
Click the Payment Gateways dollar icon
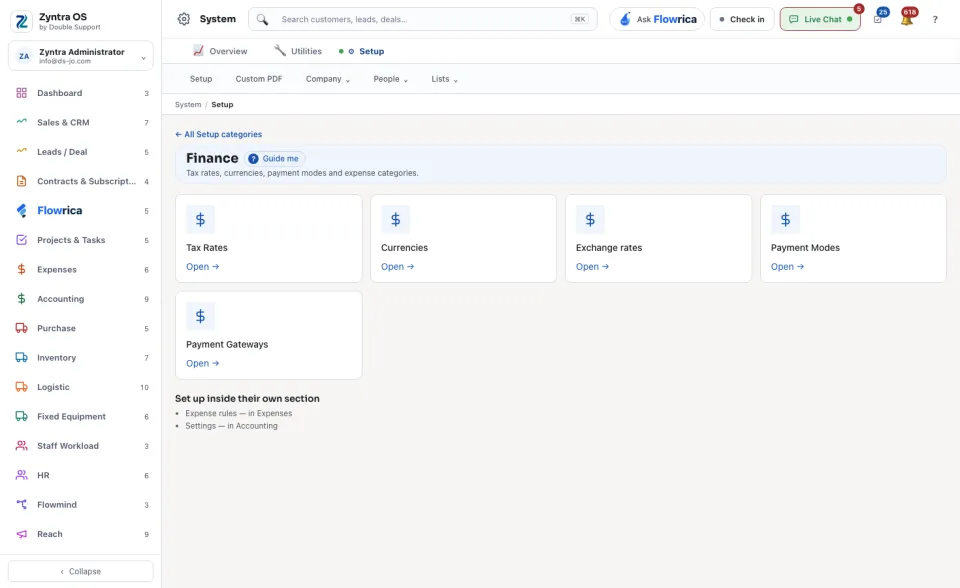pos(200,316)
